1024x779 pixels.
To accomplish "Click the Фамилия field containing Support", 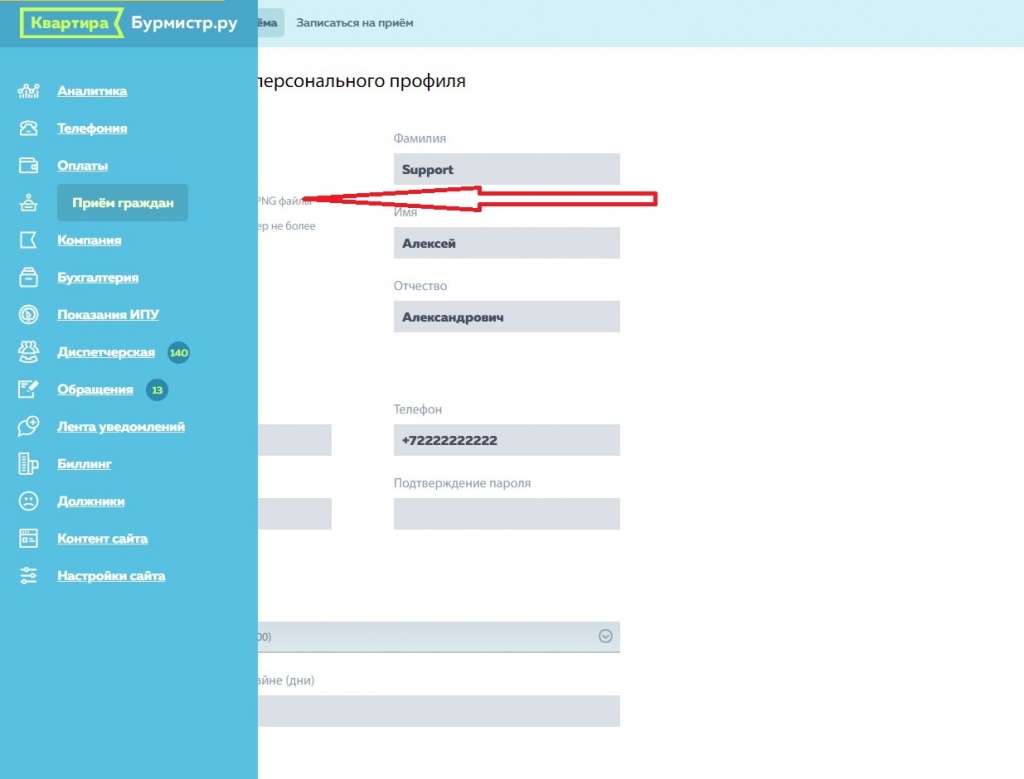I will click(x=507, y=169).
